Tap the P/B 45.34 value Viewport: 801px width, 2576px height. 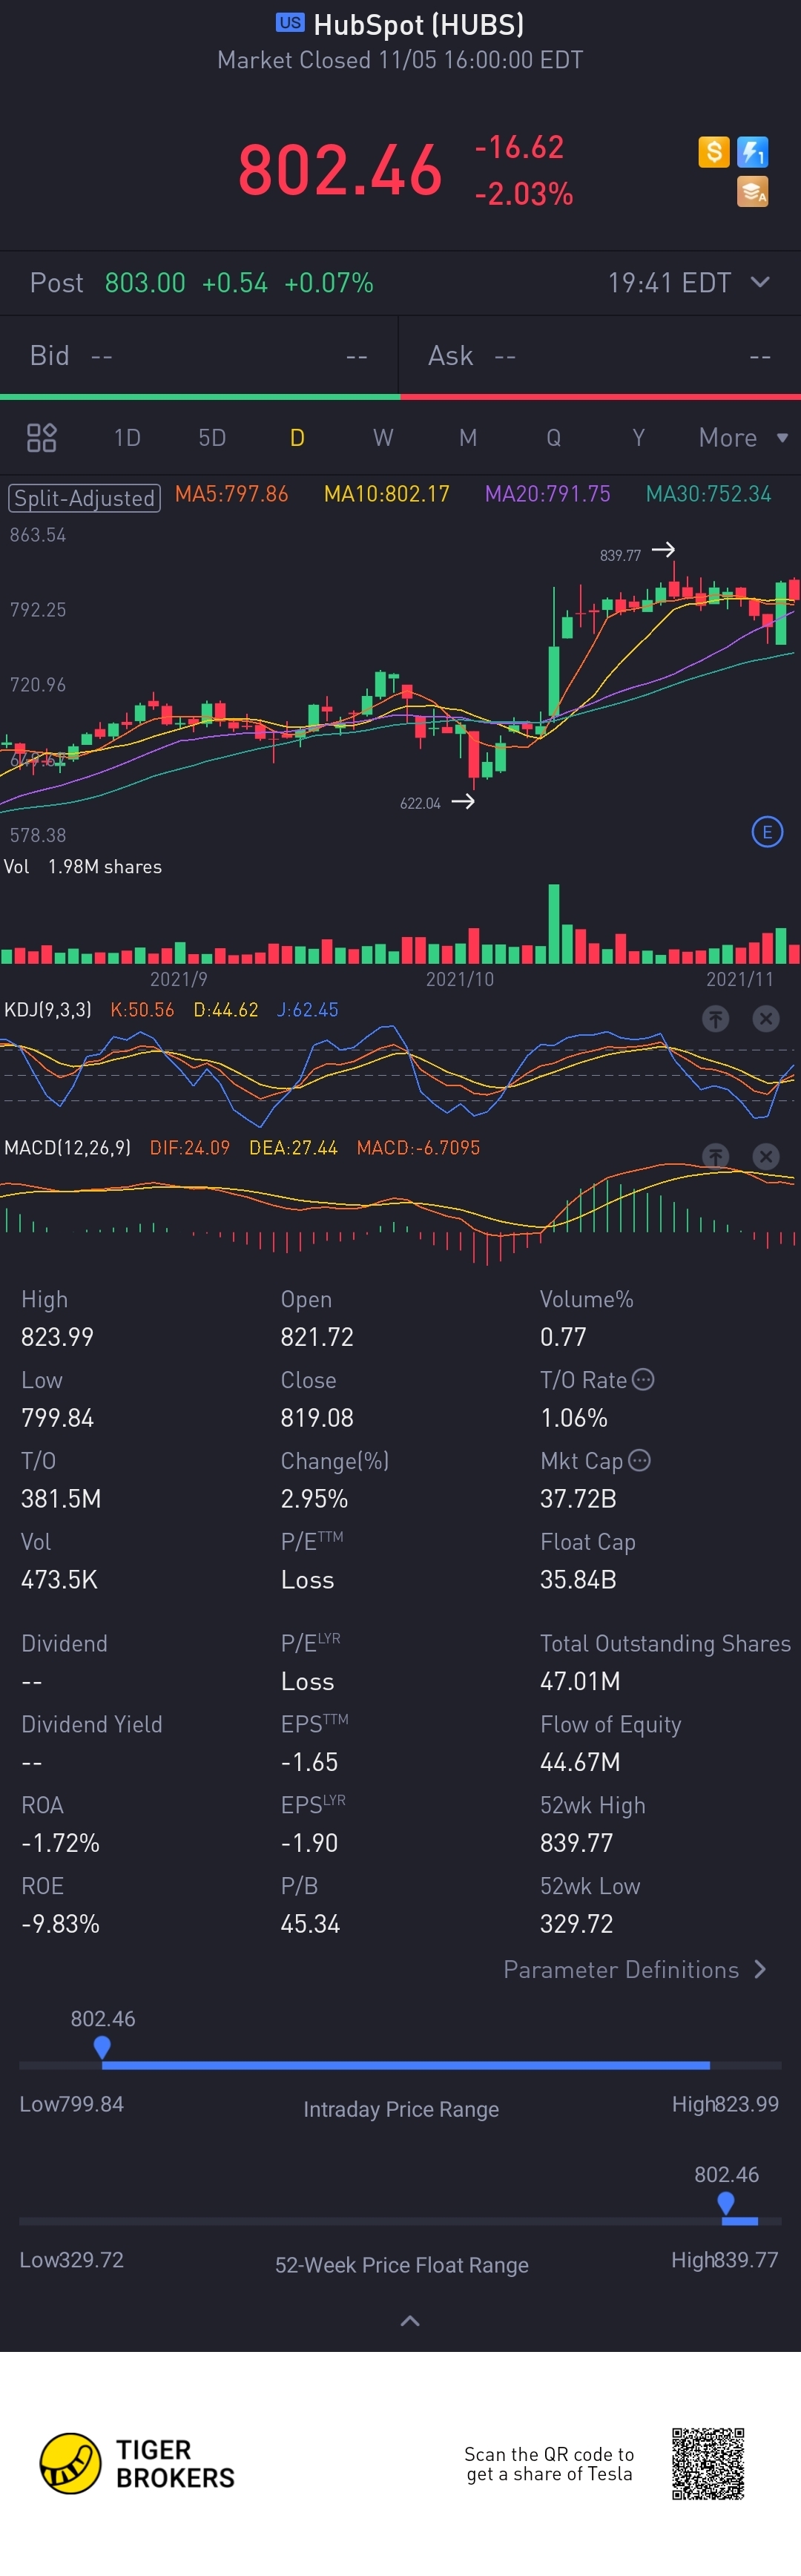point(310,1923)
